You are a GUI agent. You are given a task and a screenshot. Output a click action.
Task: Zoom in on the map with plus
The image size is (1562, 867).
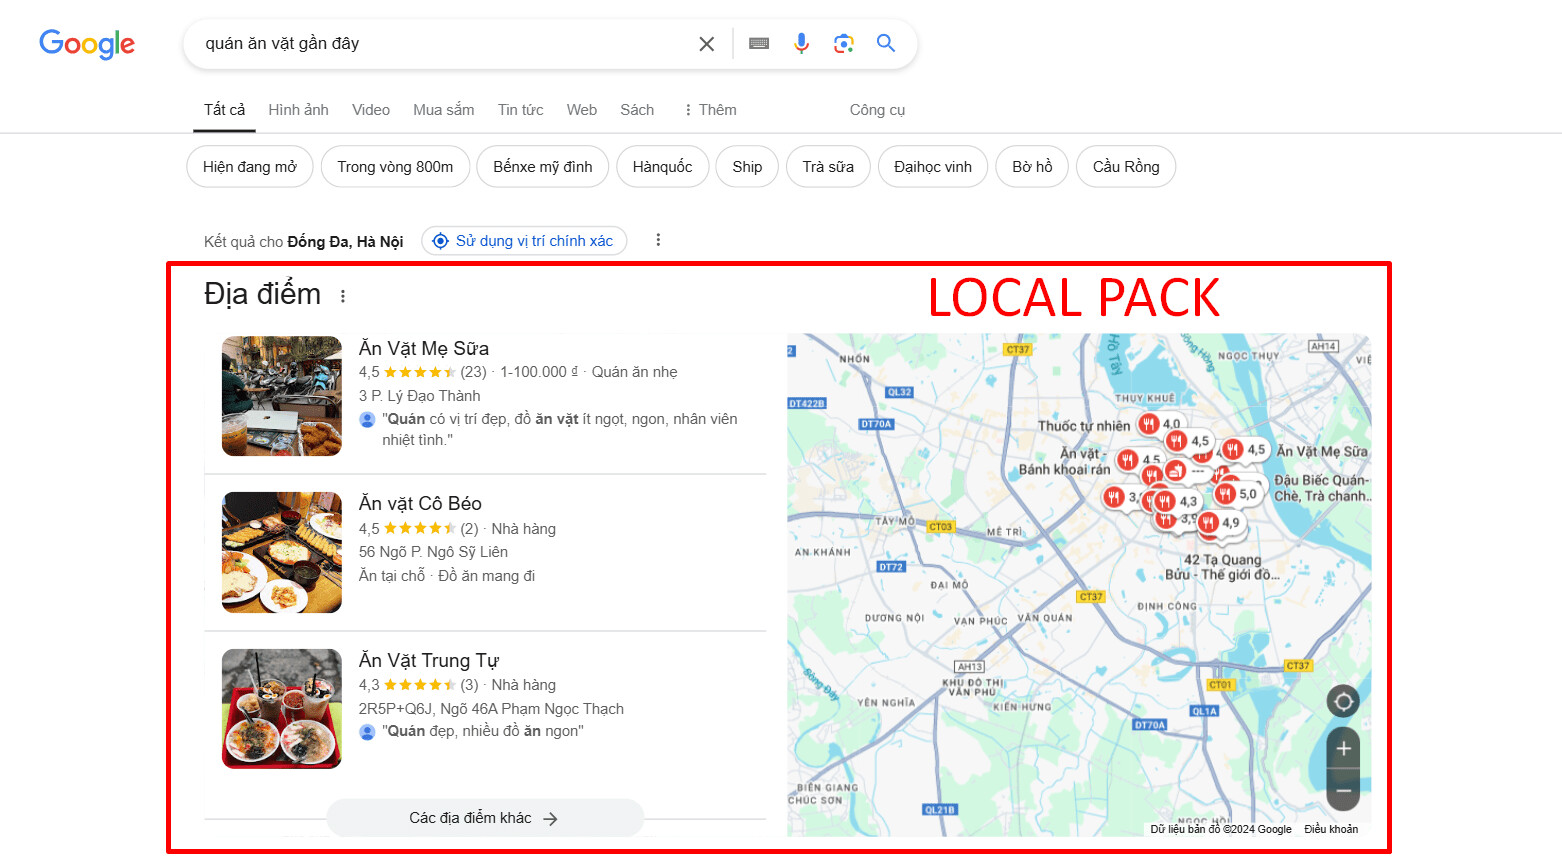[x=1343, y=748]
